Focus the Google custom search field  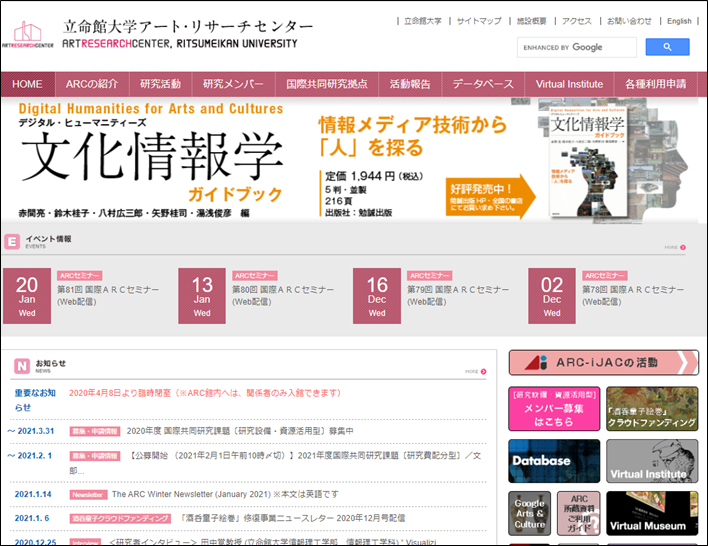point(577,47)
